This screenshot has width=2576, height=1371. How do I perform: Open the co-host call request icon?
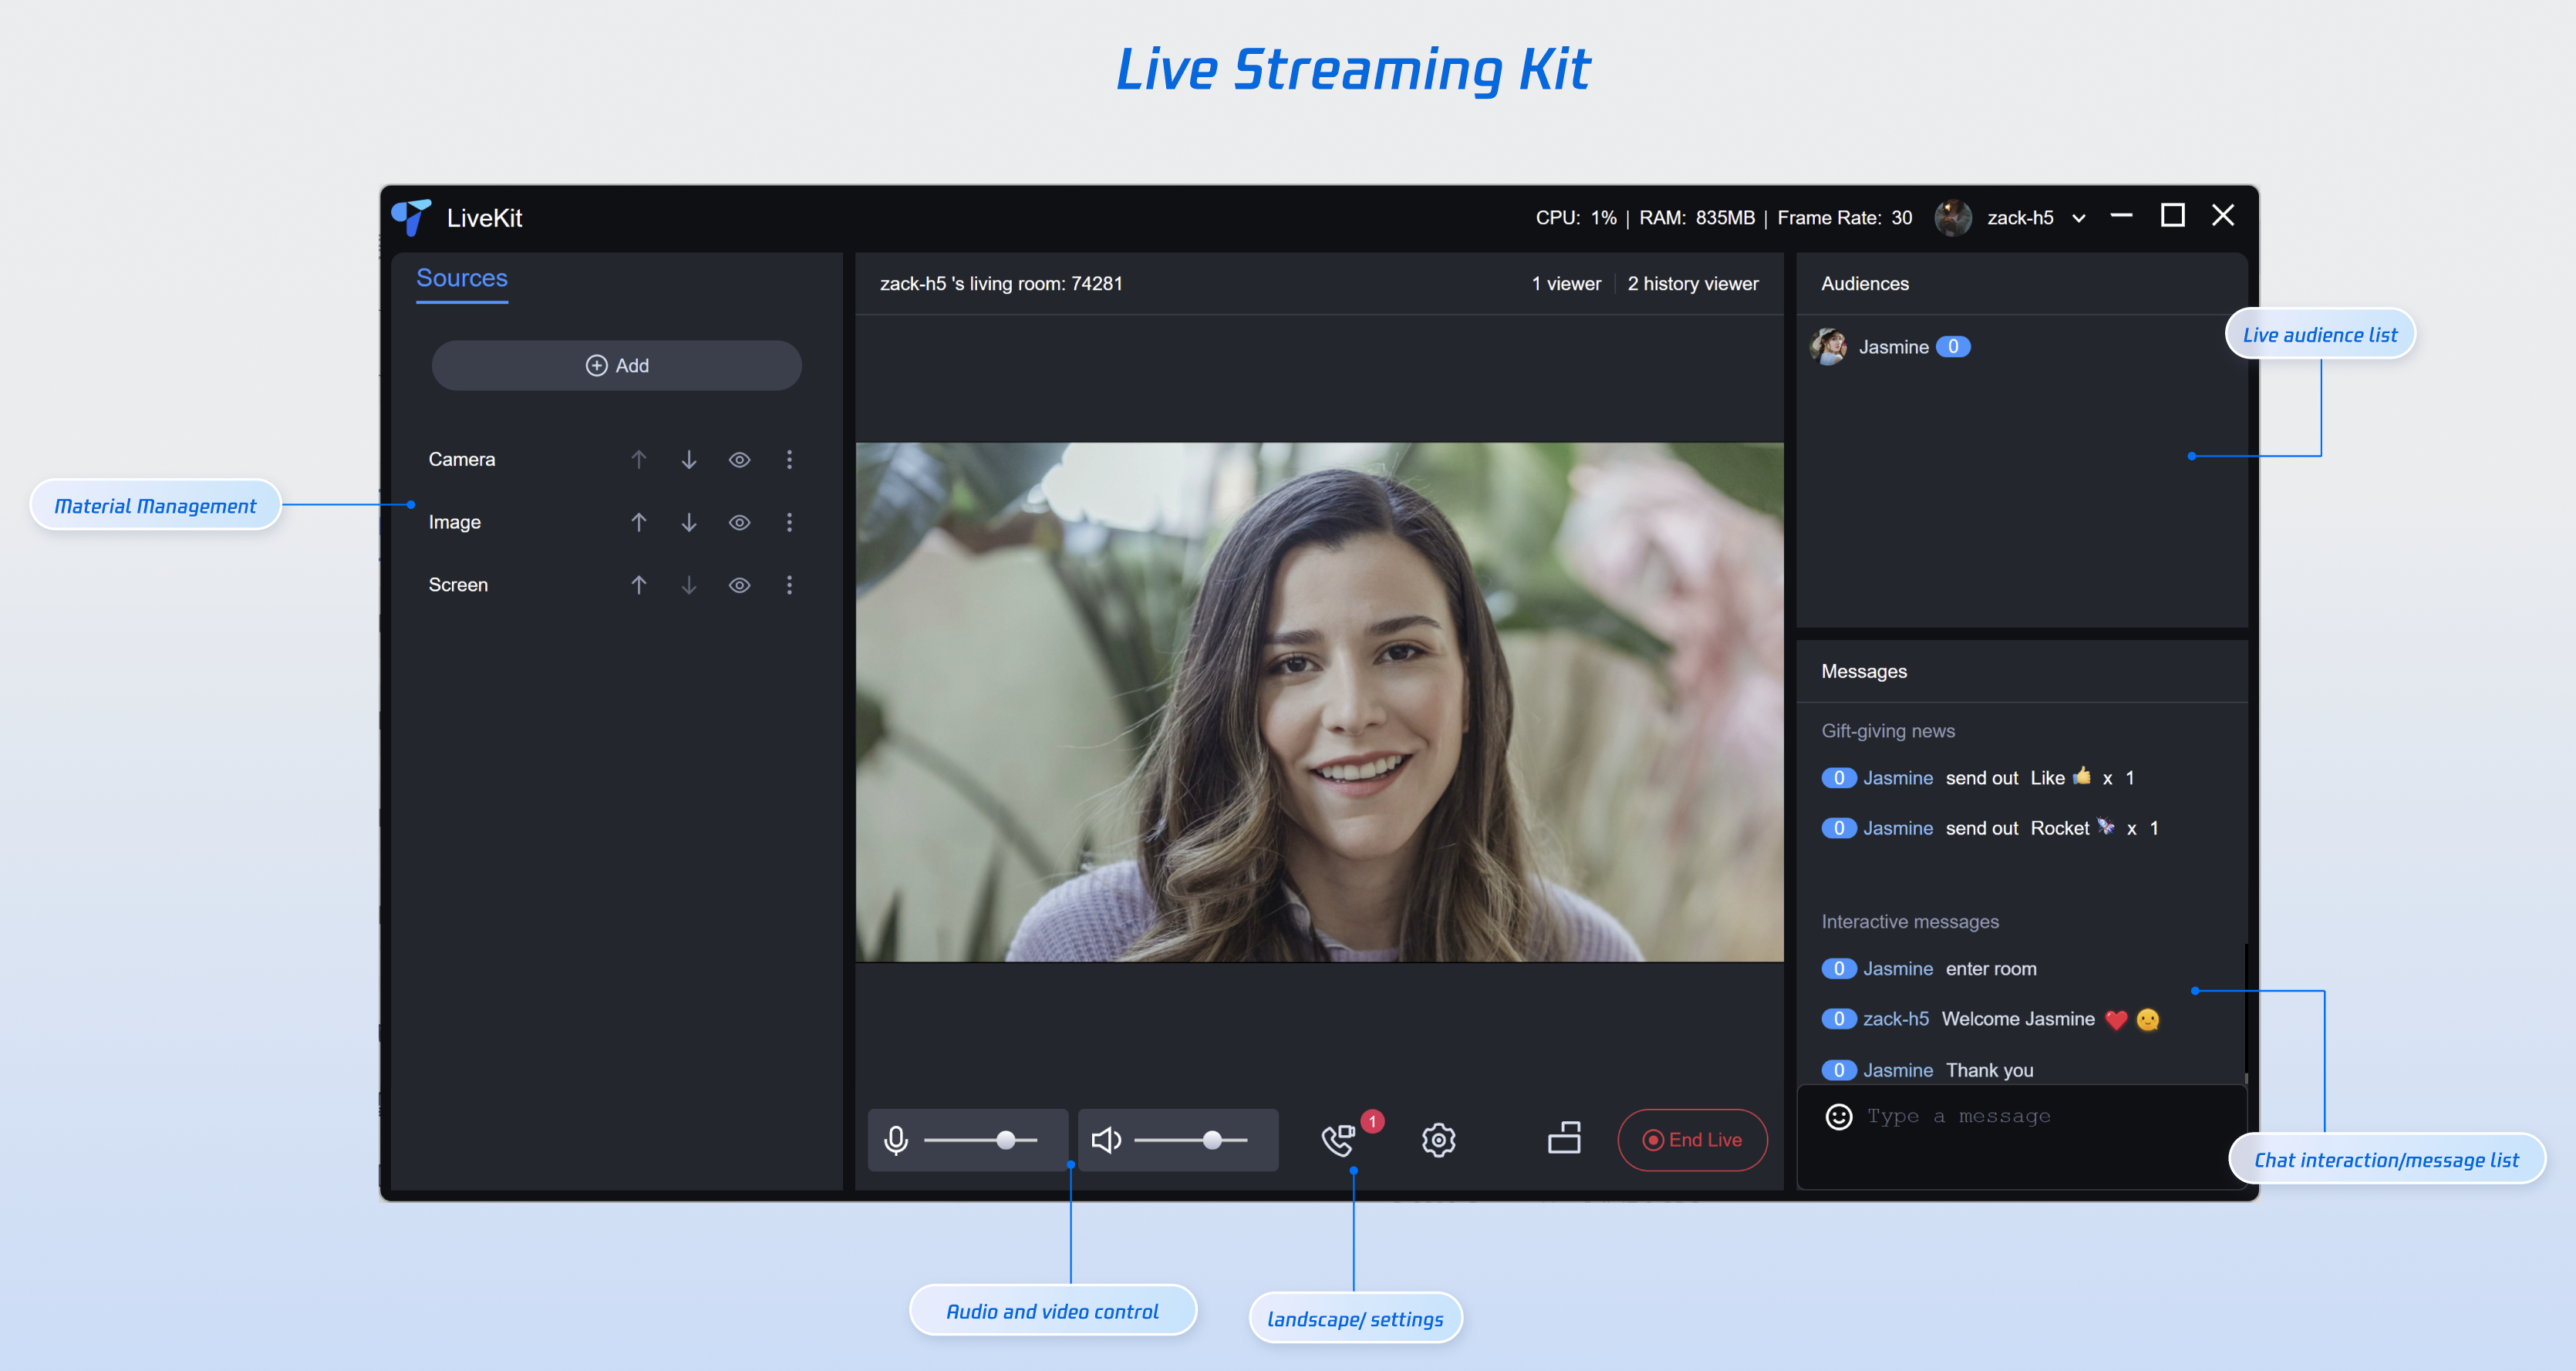1338,1140
